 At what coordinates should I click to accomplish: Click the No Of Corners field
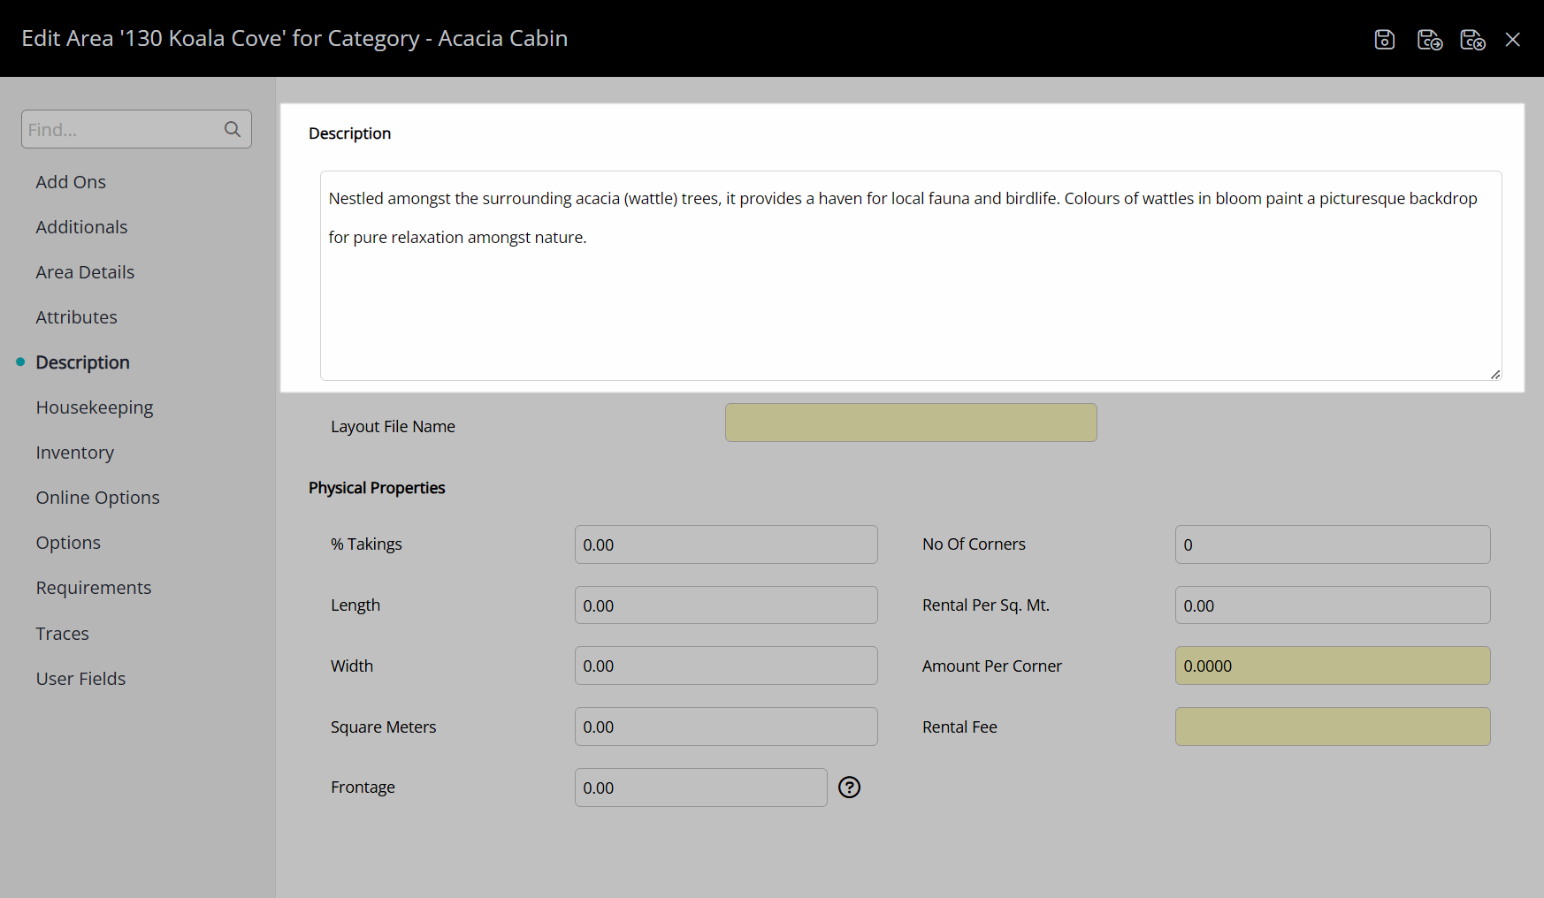coord(1332,544)
